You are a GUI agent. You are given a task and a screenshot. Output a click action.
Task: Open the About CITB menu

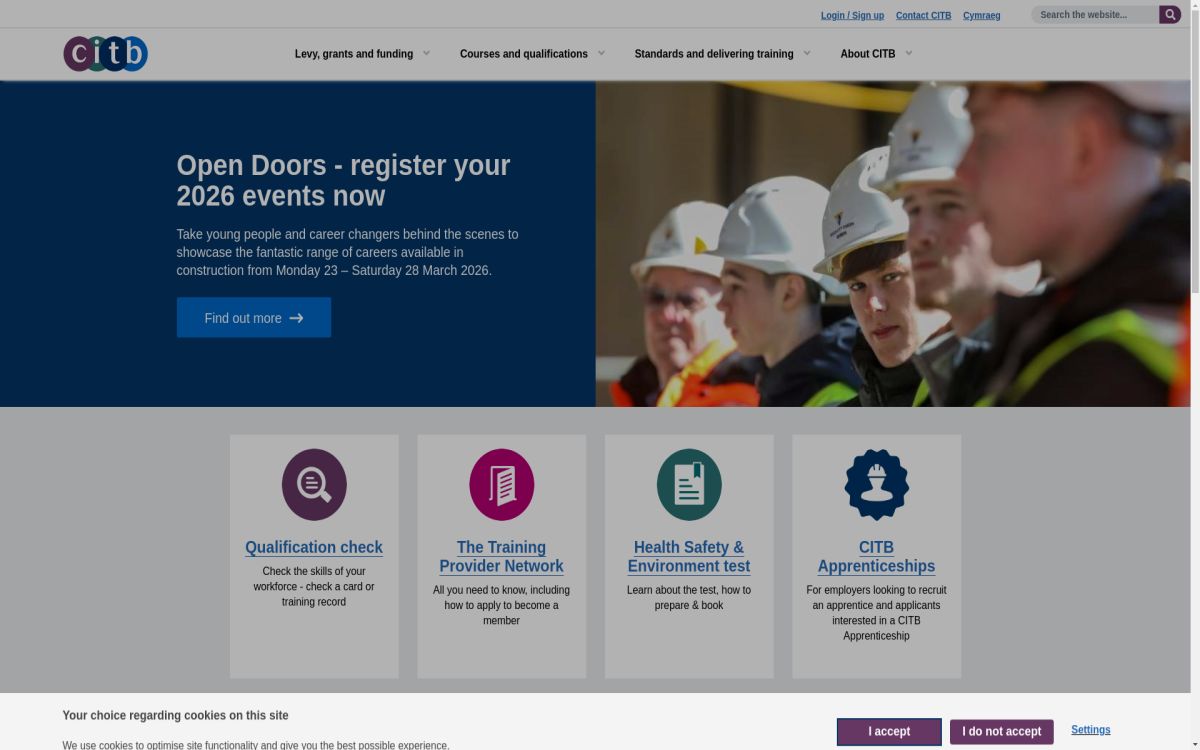coord(876,54)
